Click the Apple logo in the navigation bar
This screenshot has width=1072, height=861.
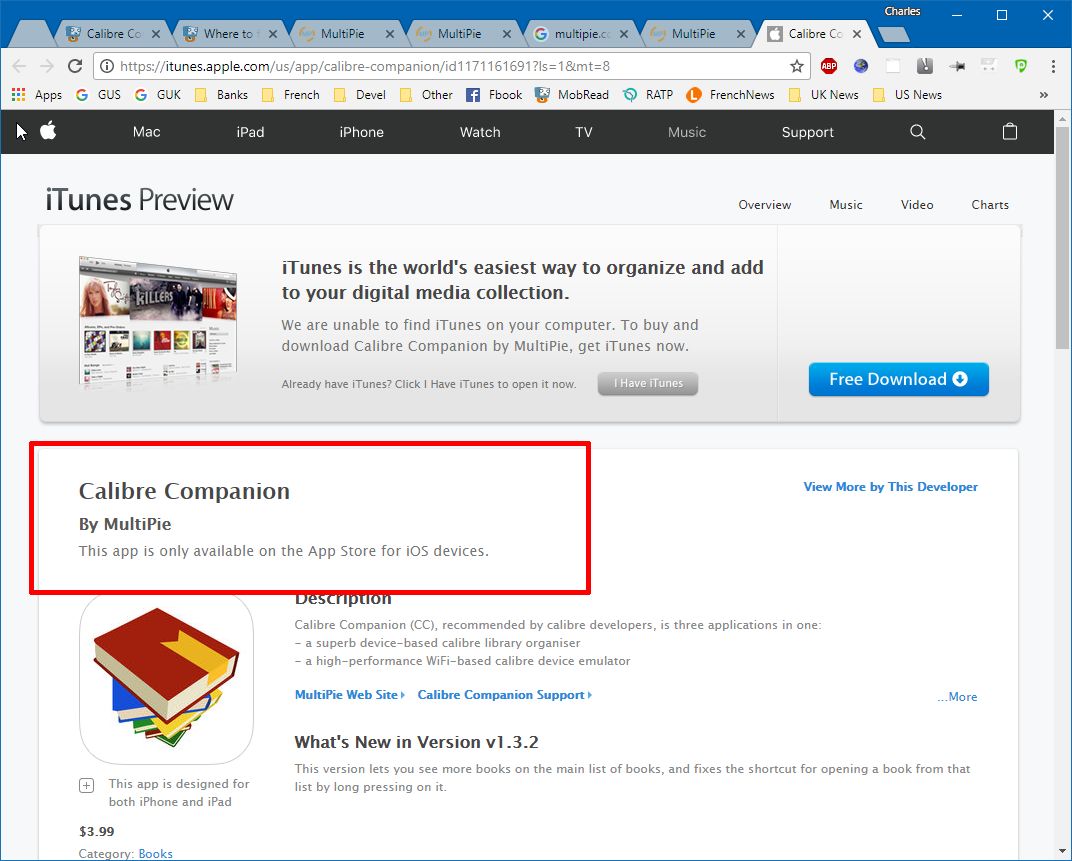pos(48,131)
